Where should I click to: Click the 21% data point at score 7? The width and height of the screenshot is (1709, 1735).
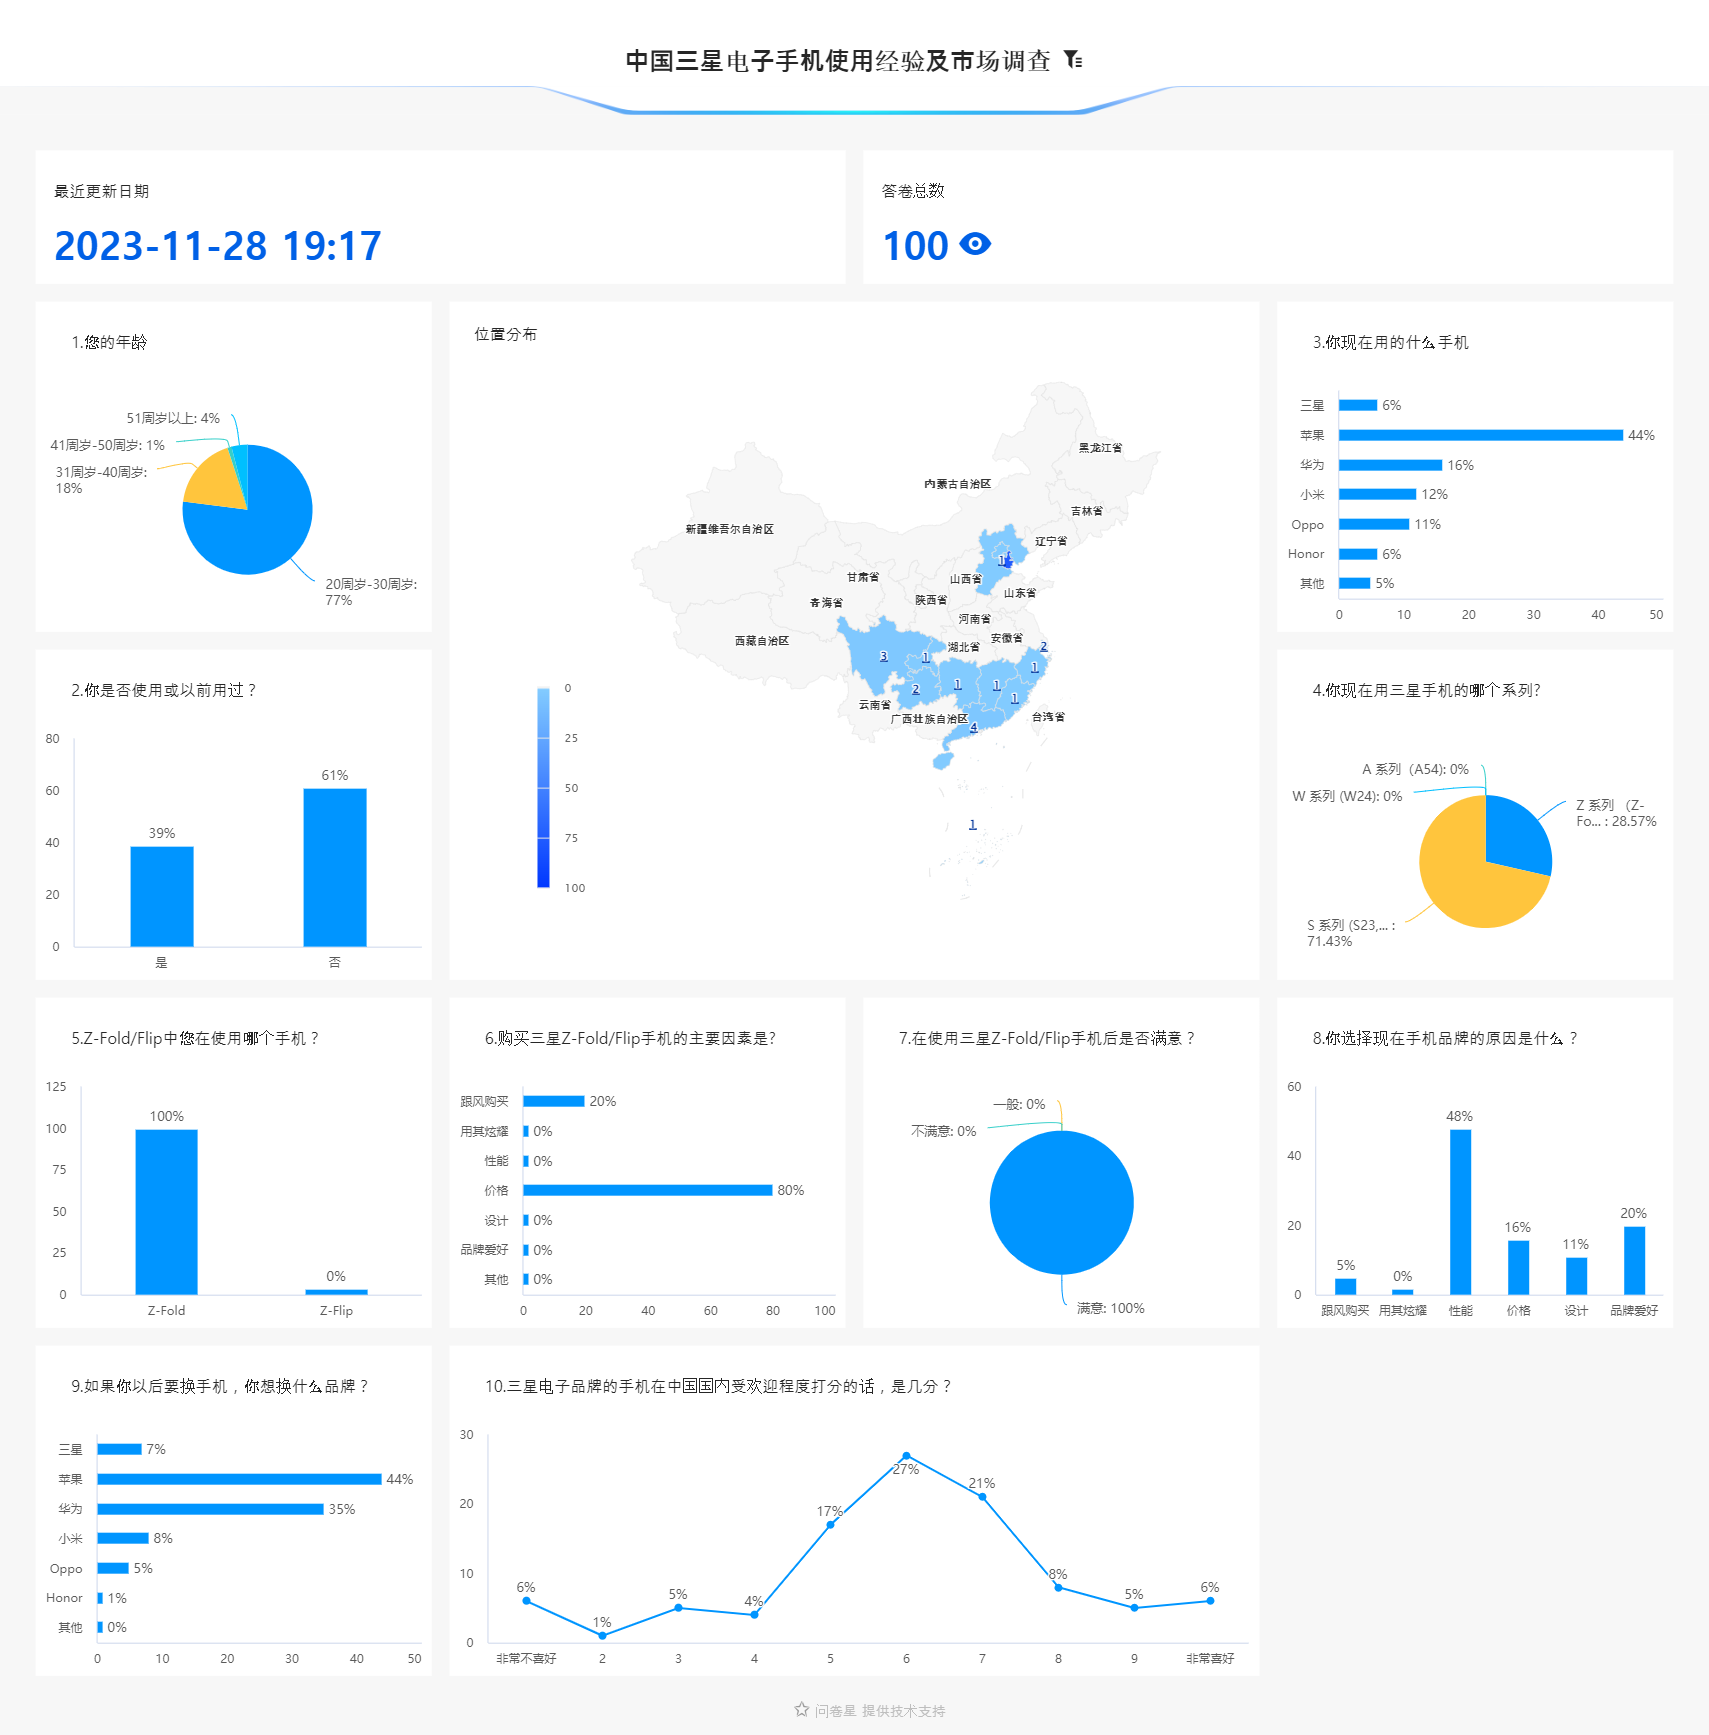[982, 1497]
